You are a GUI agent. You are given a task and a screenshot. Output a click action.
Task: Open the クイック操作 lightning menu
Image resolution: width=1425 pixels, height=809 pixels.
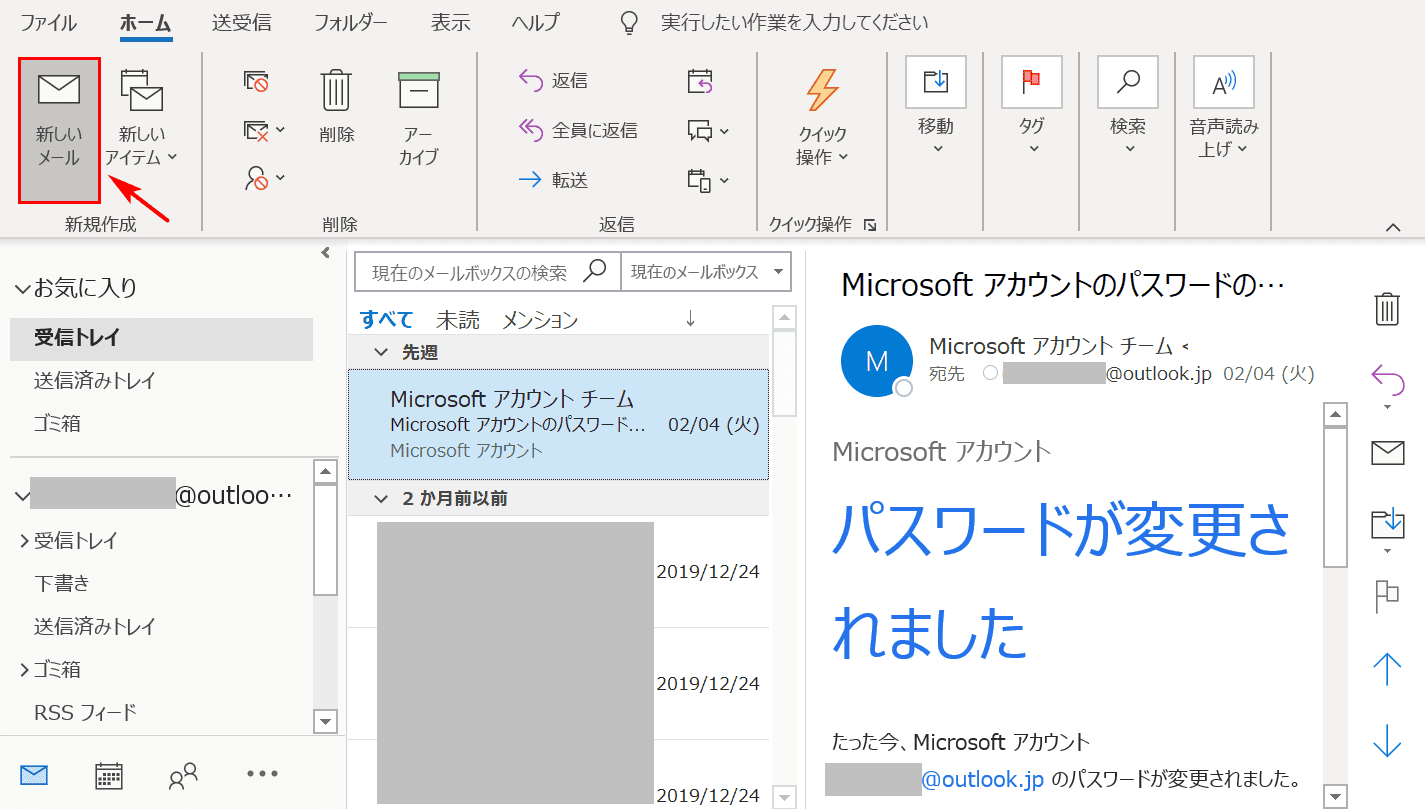click(x=822, y=118)
